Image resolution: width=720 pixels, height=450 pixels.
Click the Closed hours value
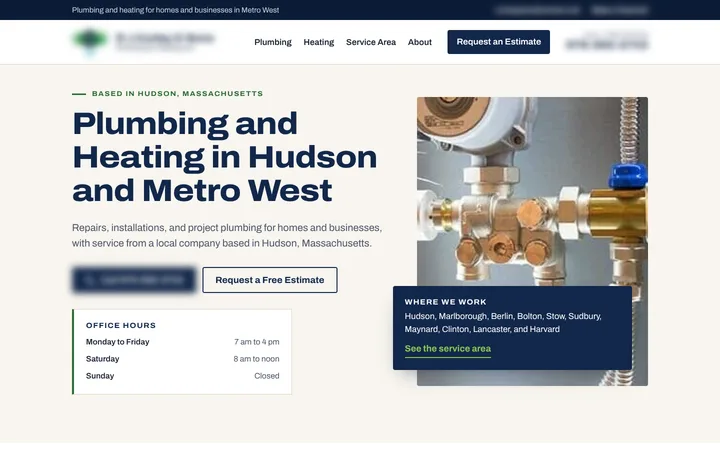coord(267,376)
